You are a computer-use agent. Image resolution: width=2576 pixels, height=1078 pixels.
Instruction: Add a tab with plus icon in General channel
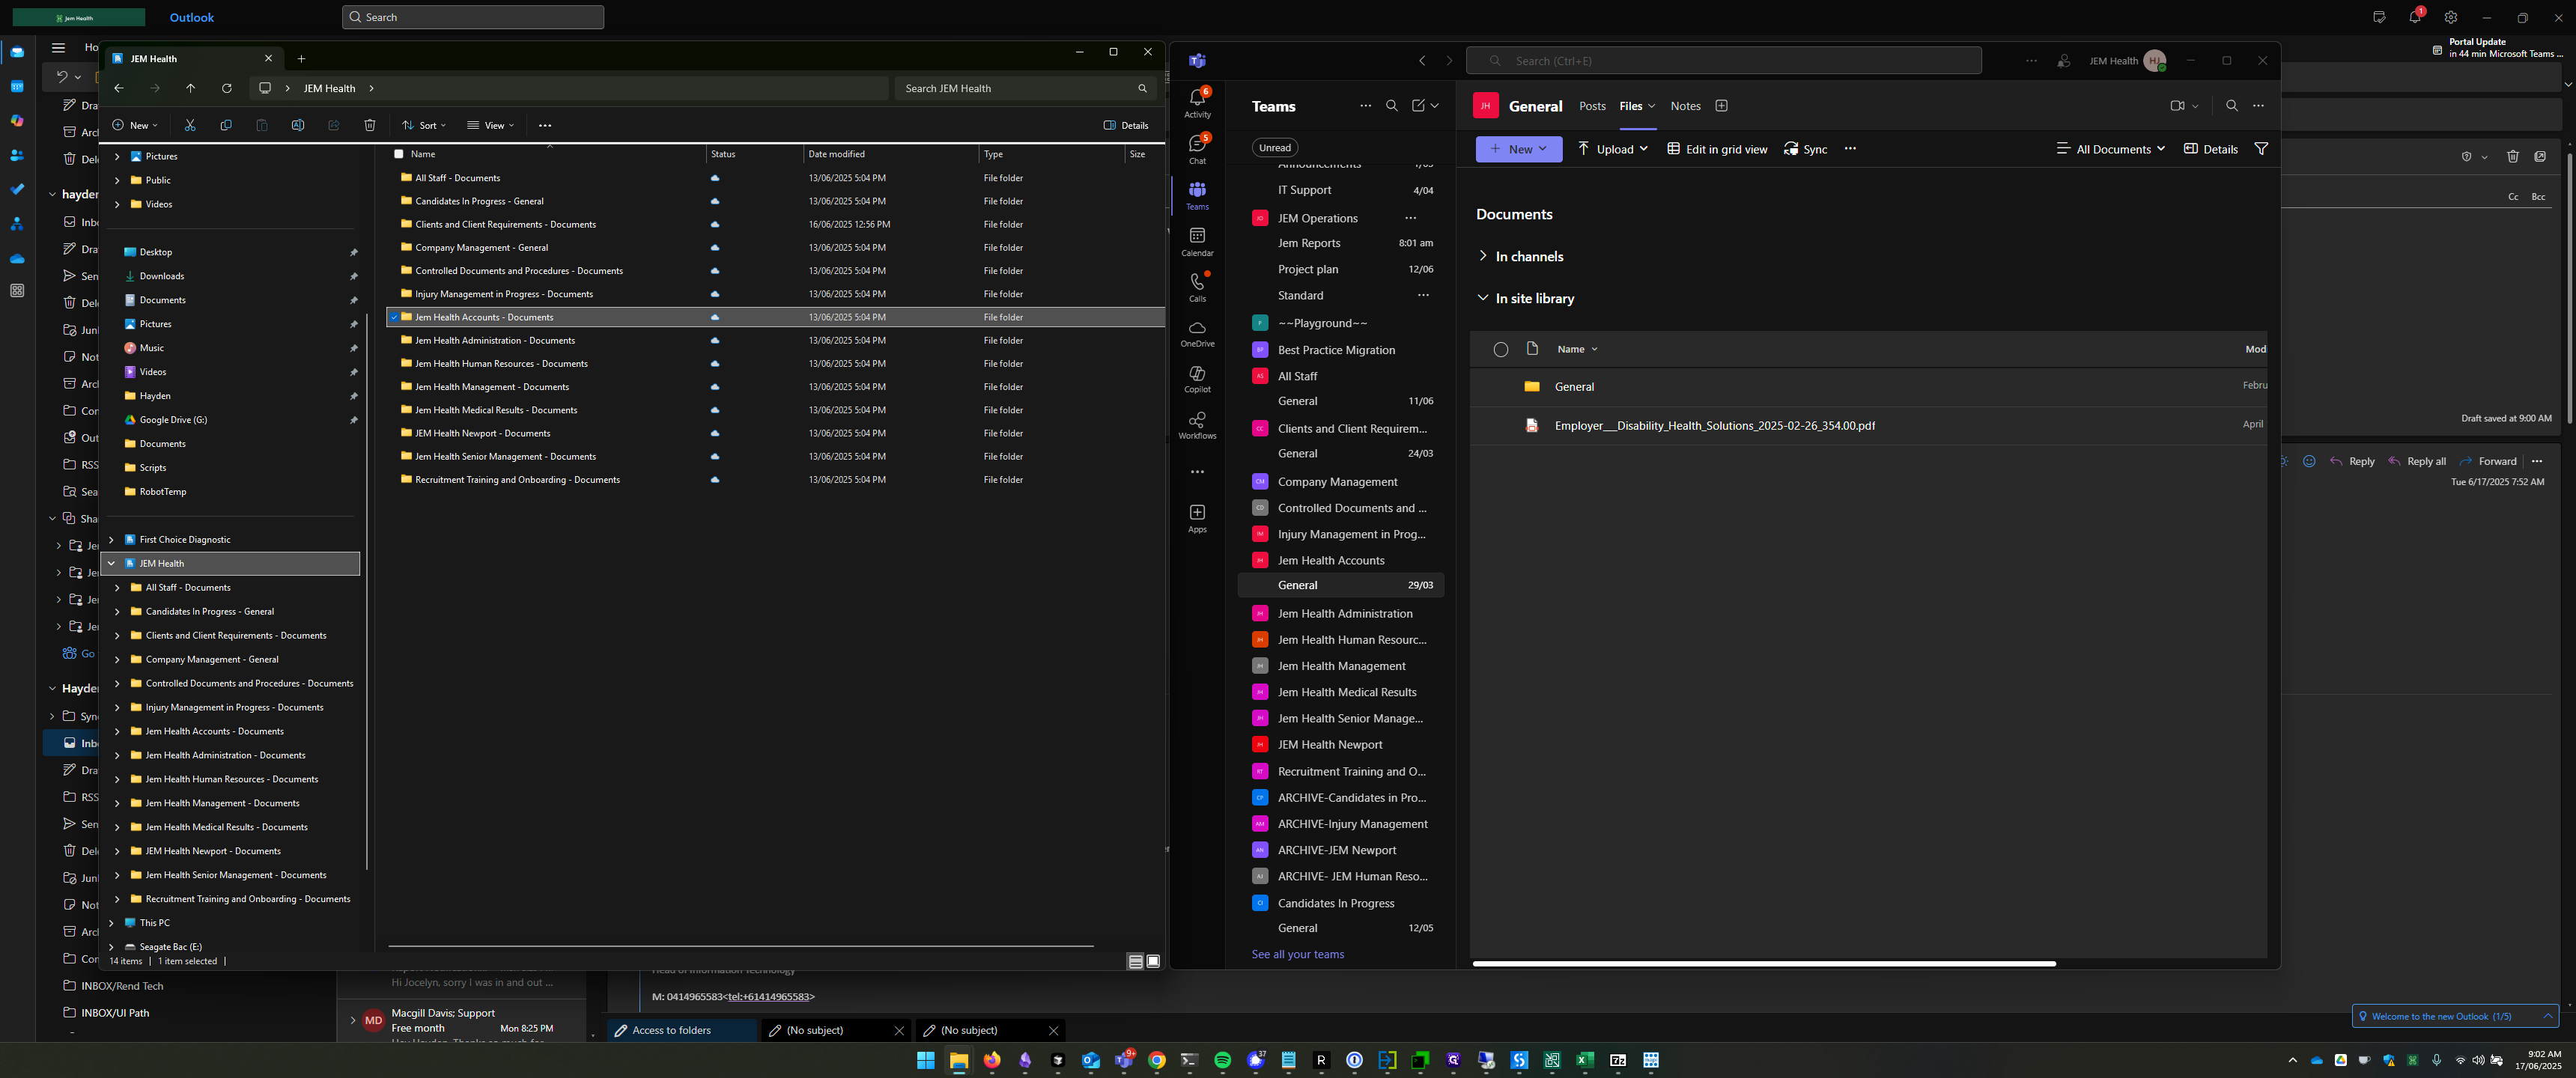click(x=1721, y=106)
